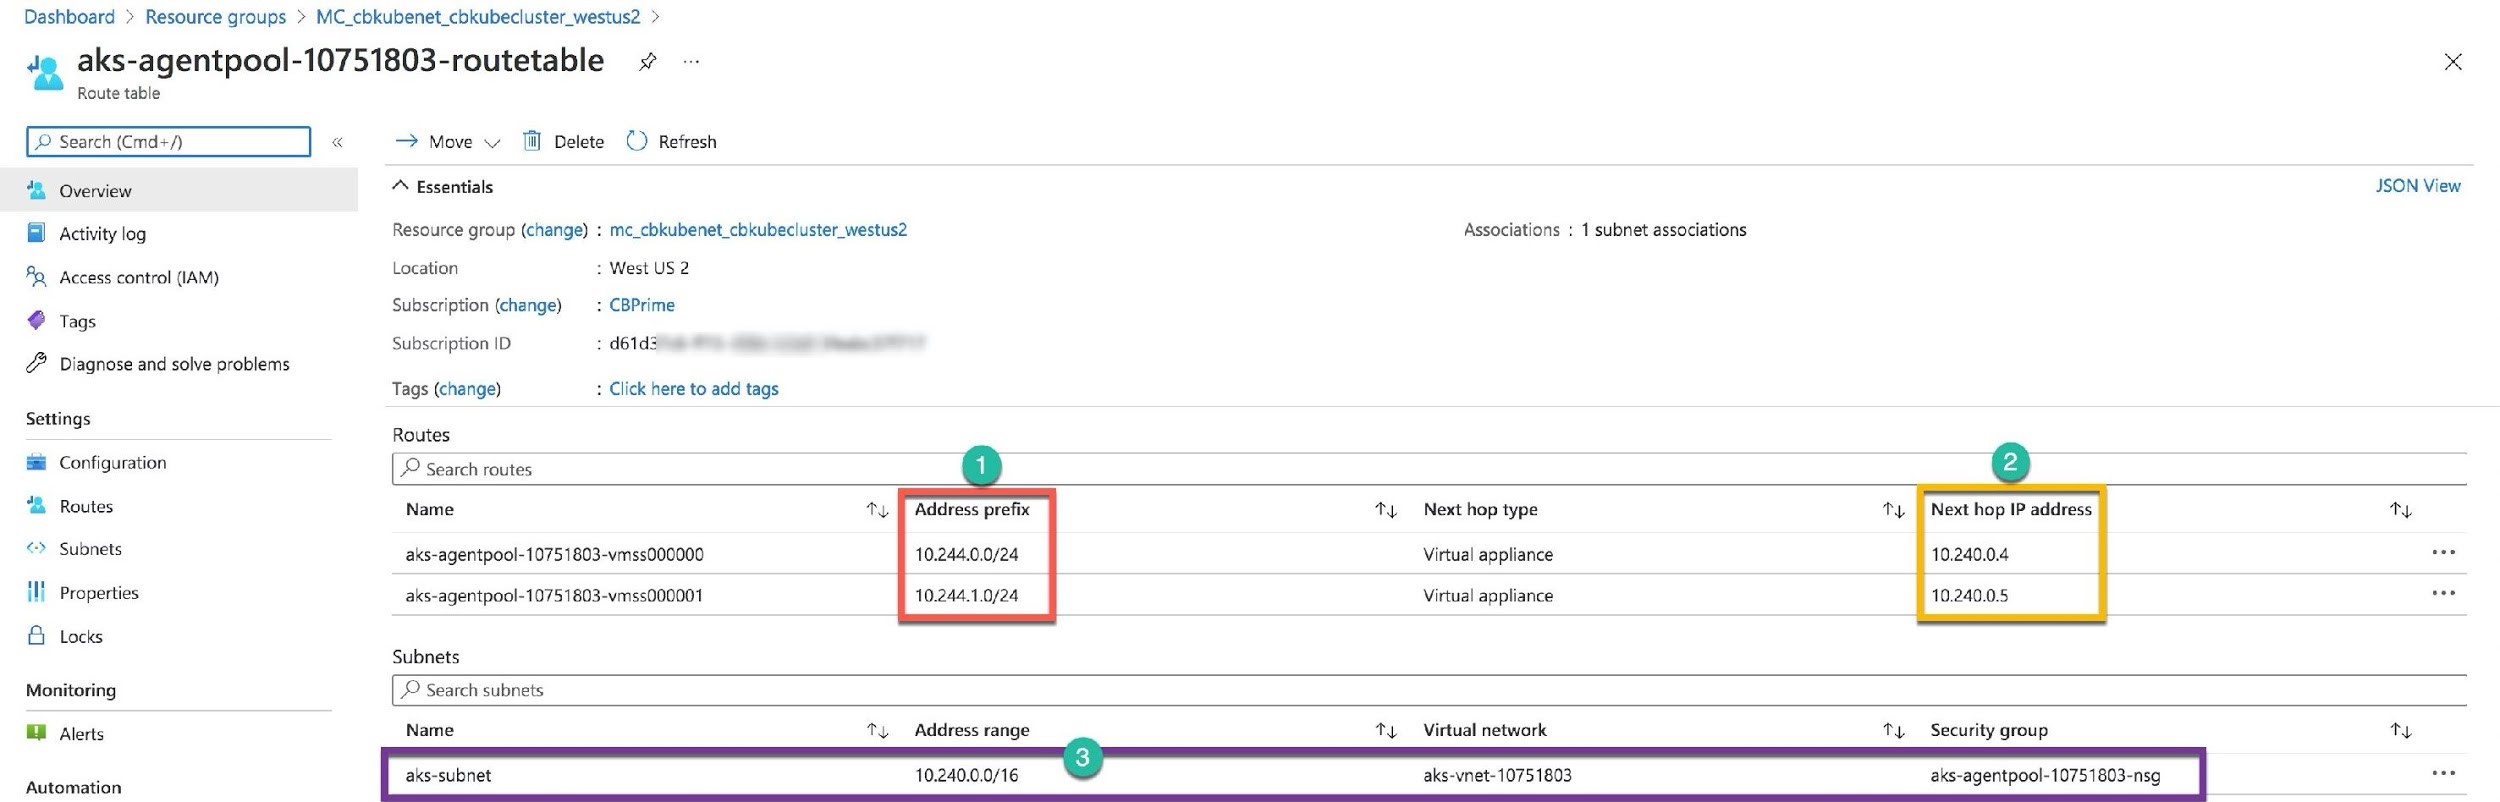Viewport: 2500px width, 802px height.
Task: Collapse the Essentials section
Action: click(x=400, y=186)
